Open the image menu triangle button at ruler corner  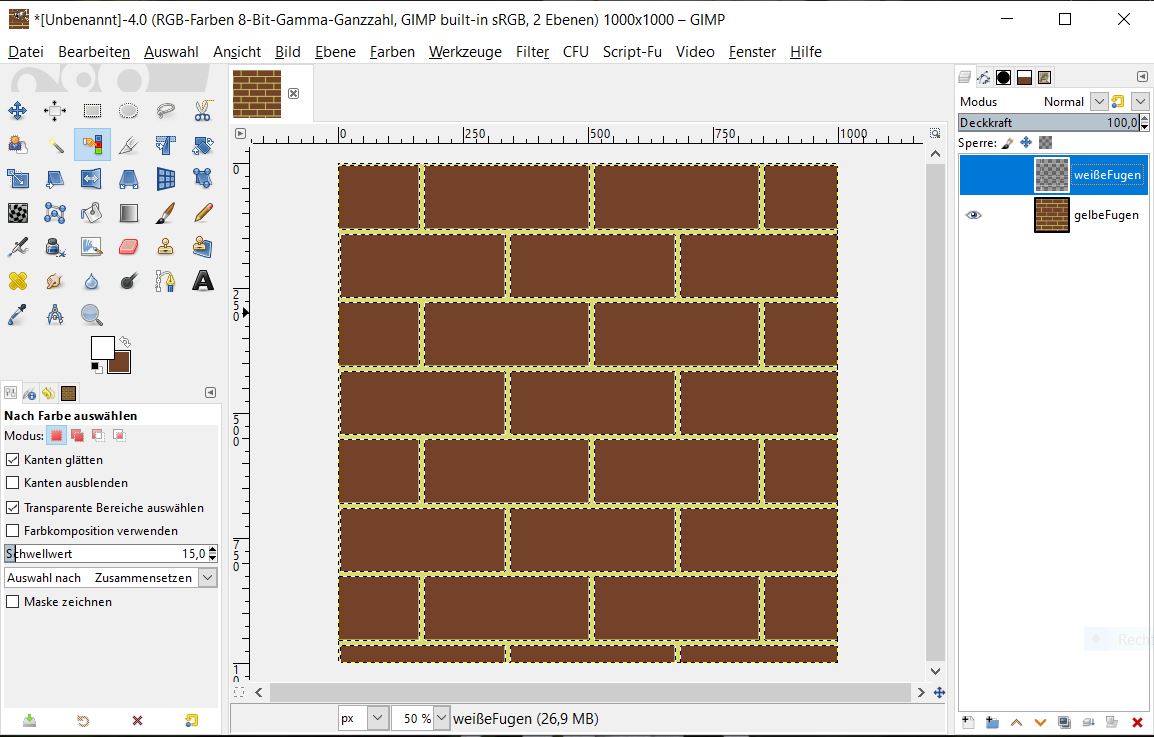pos(240,133)
